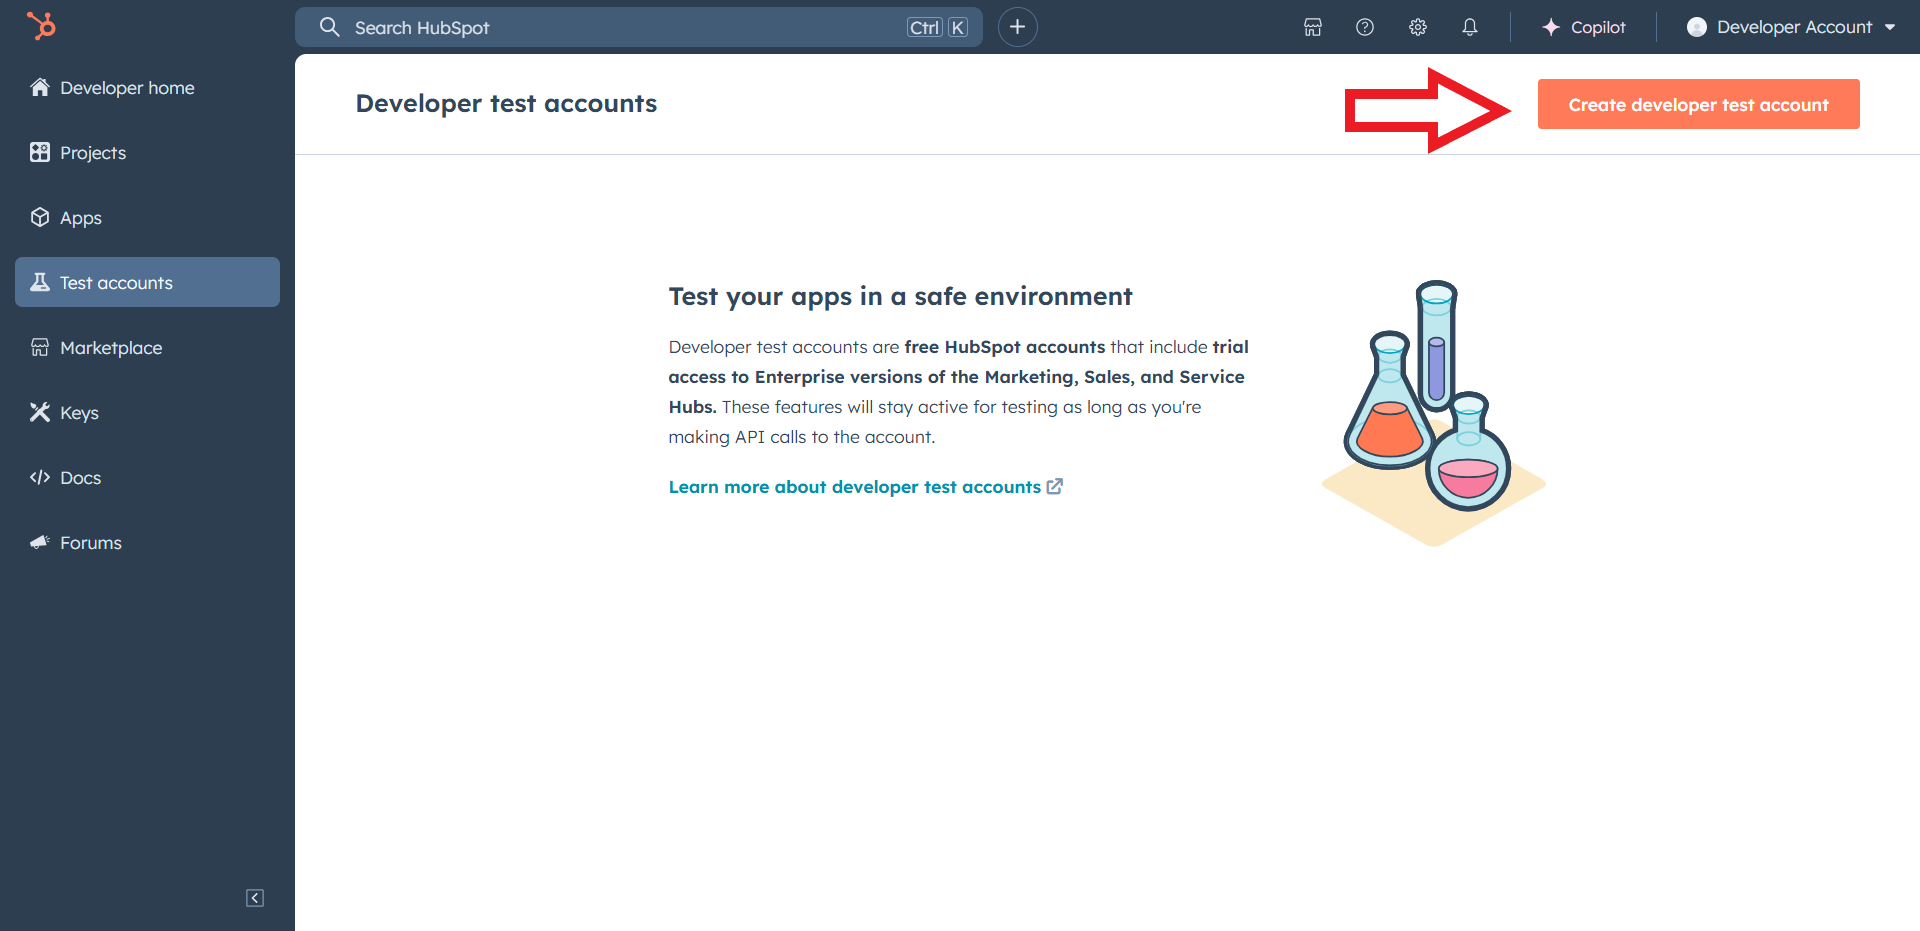This screenshot has height=931, width=1920.
Task: Click the Forums megaphone icon
Action: (x=40, y=542)
